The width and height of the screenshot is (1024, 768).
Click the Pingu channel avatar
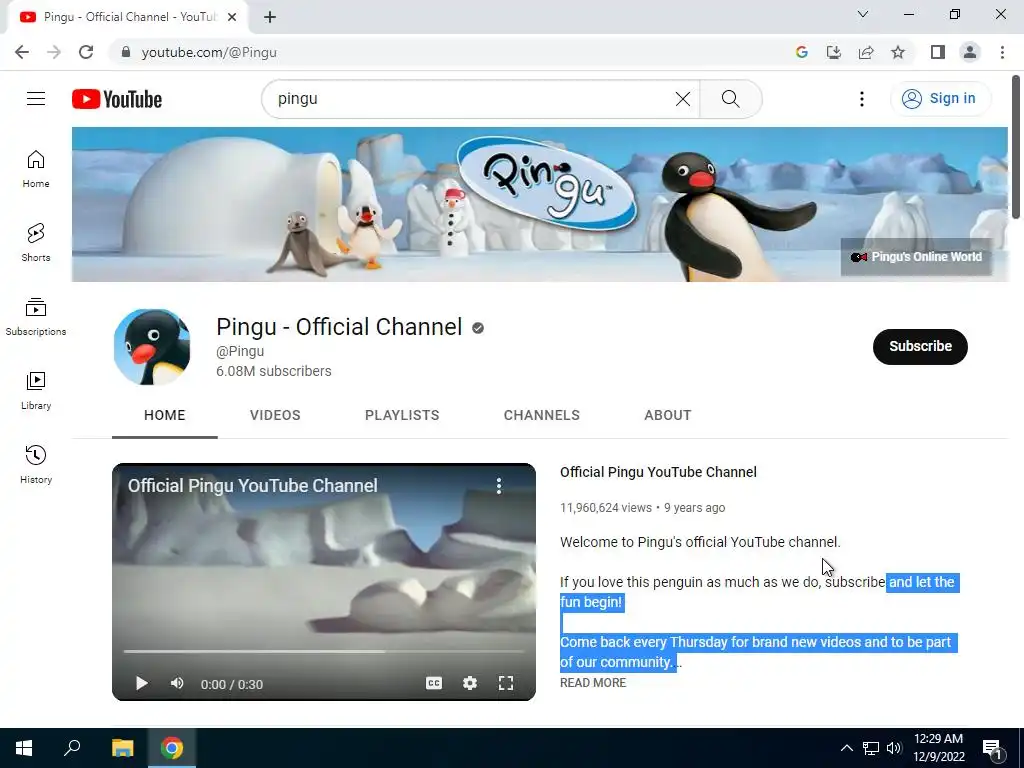152,347
